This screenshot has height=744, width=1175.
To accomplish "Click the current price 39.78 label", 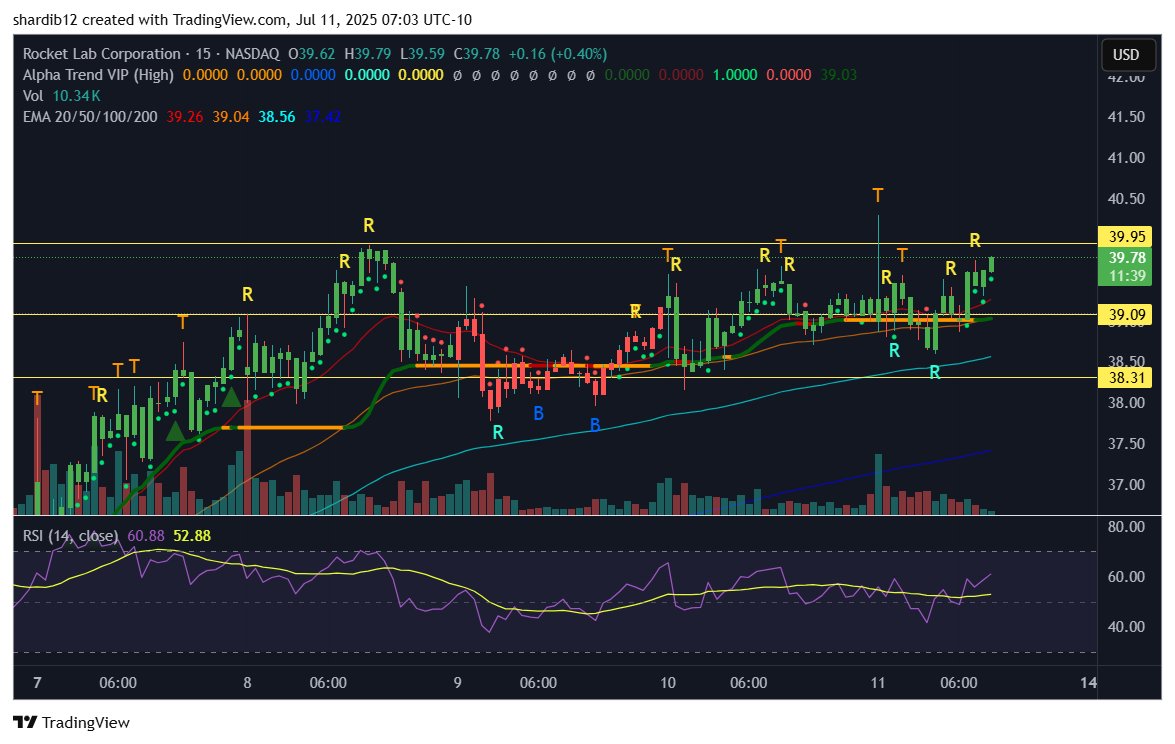I will pyautogui.click(x=1126, y=258).
